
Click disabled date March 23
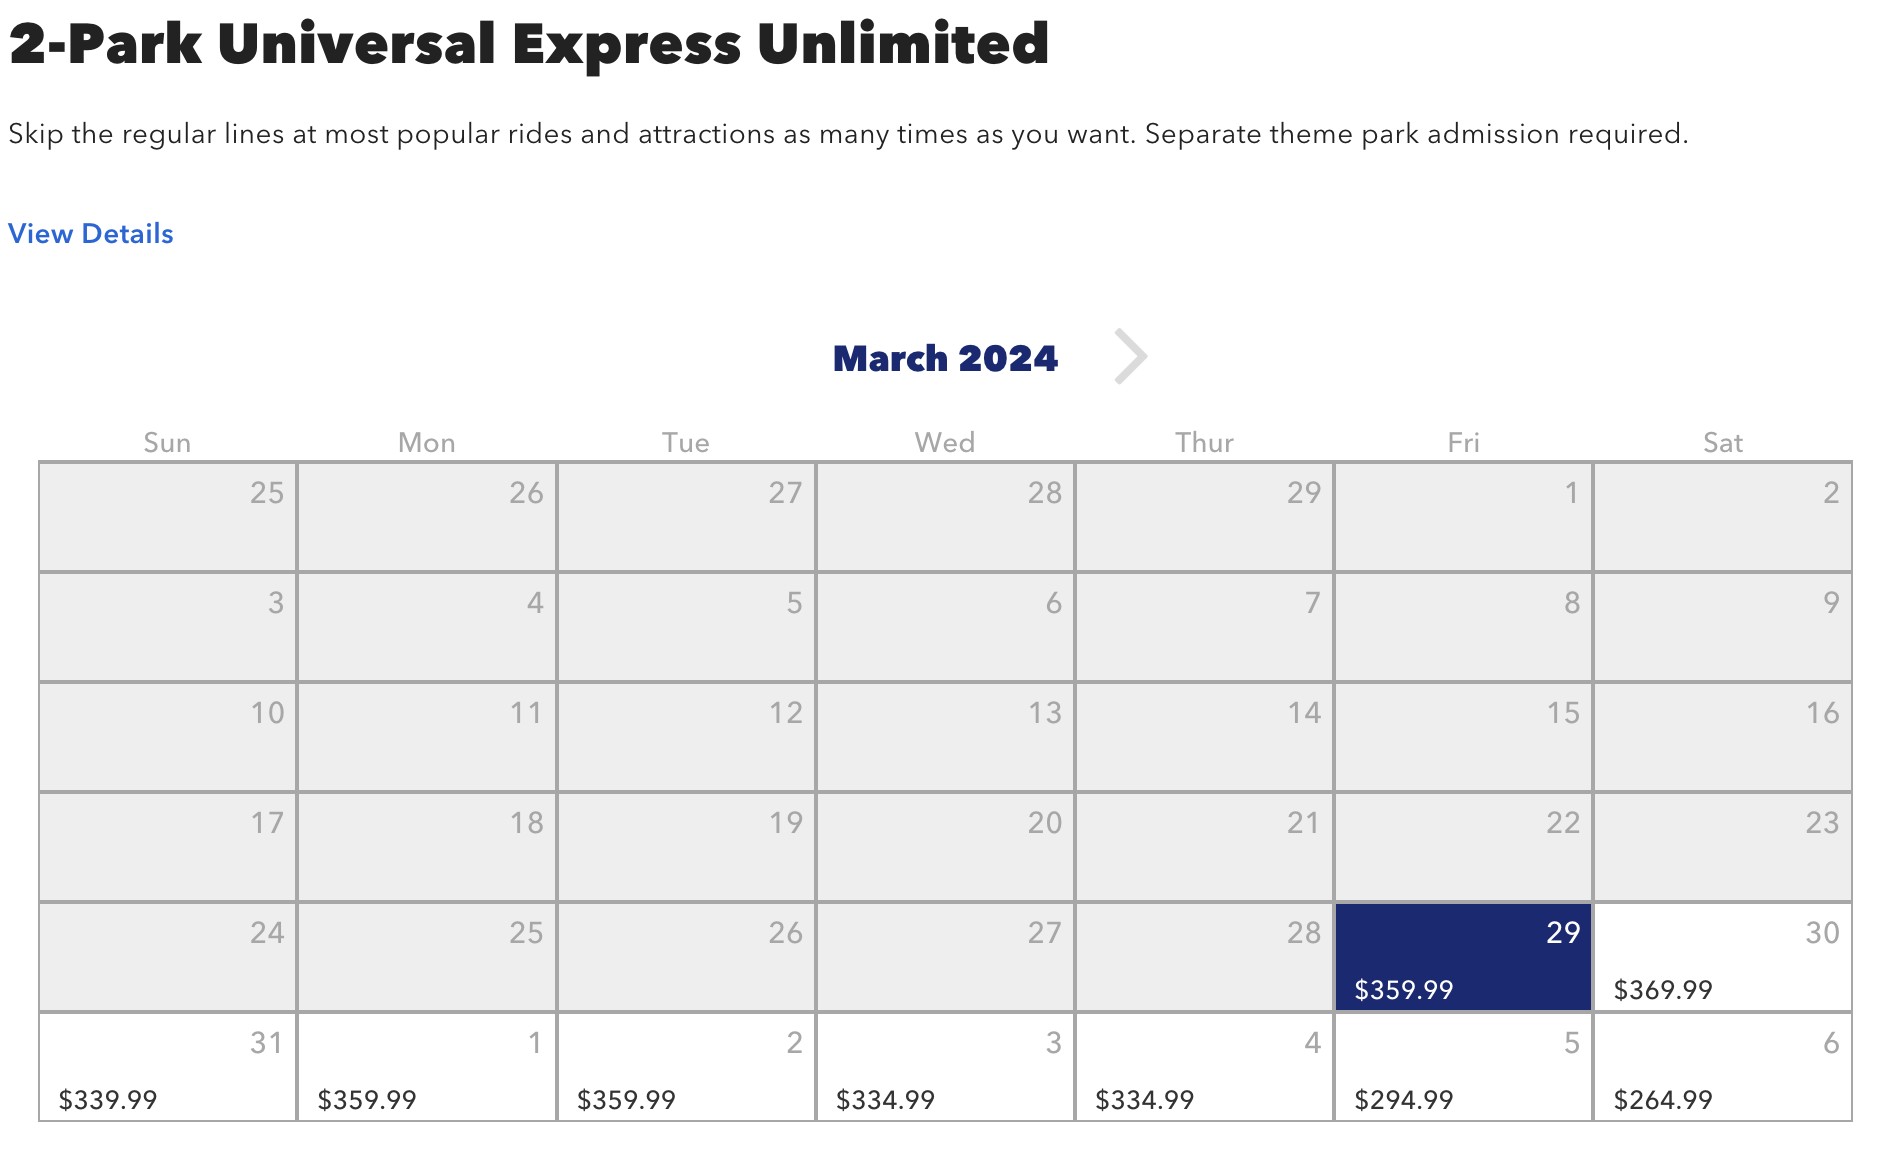pyautogui.click(x=1722, y=847)
